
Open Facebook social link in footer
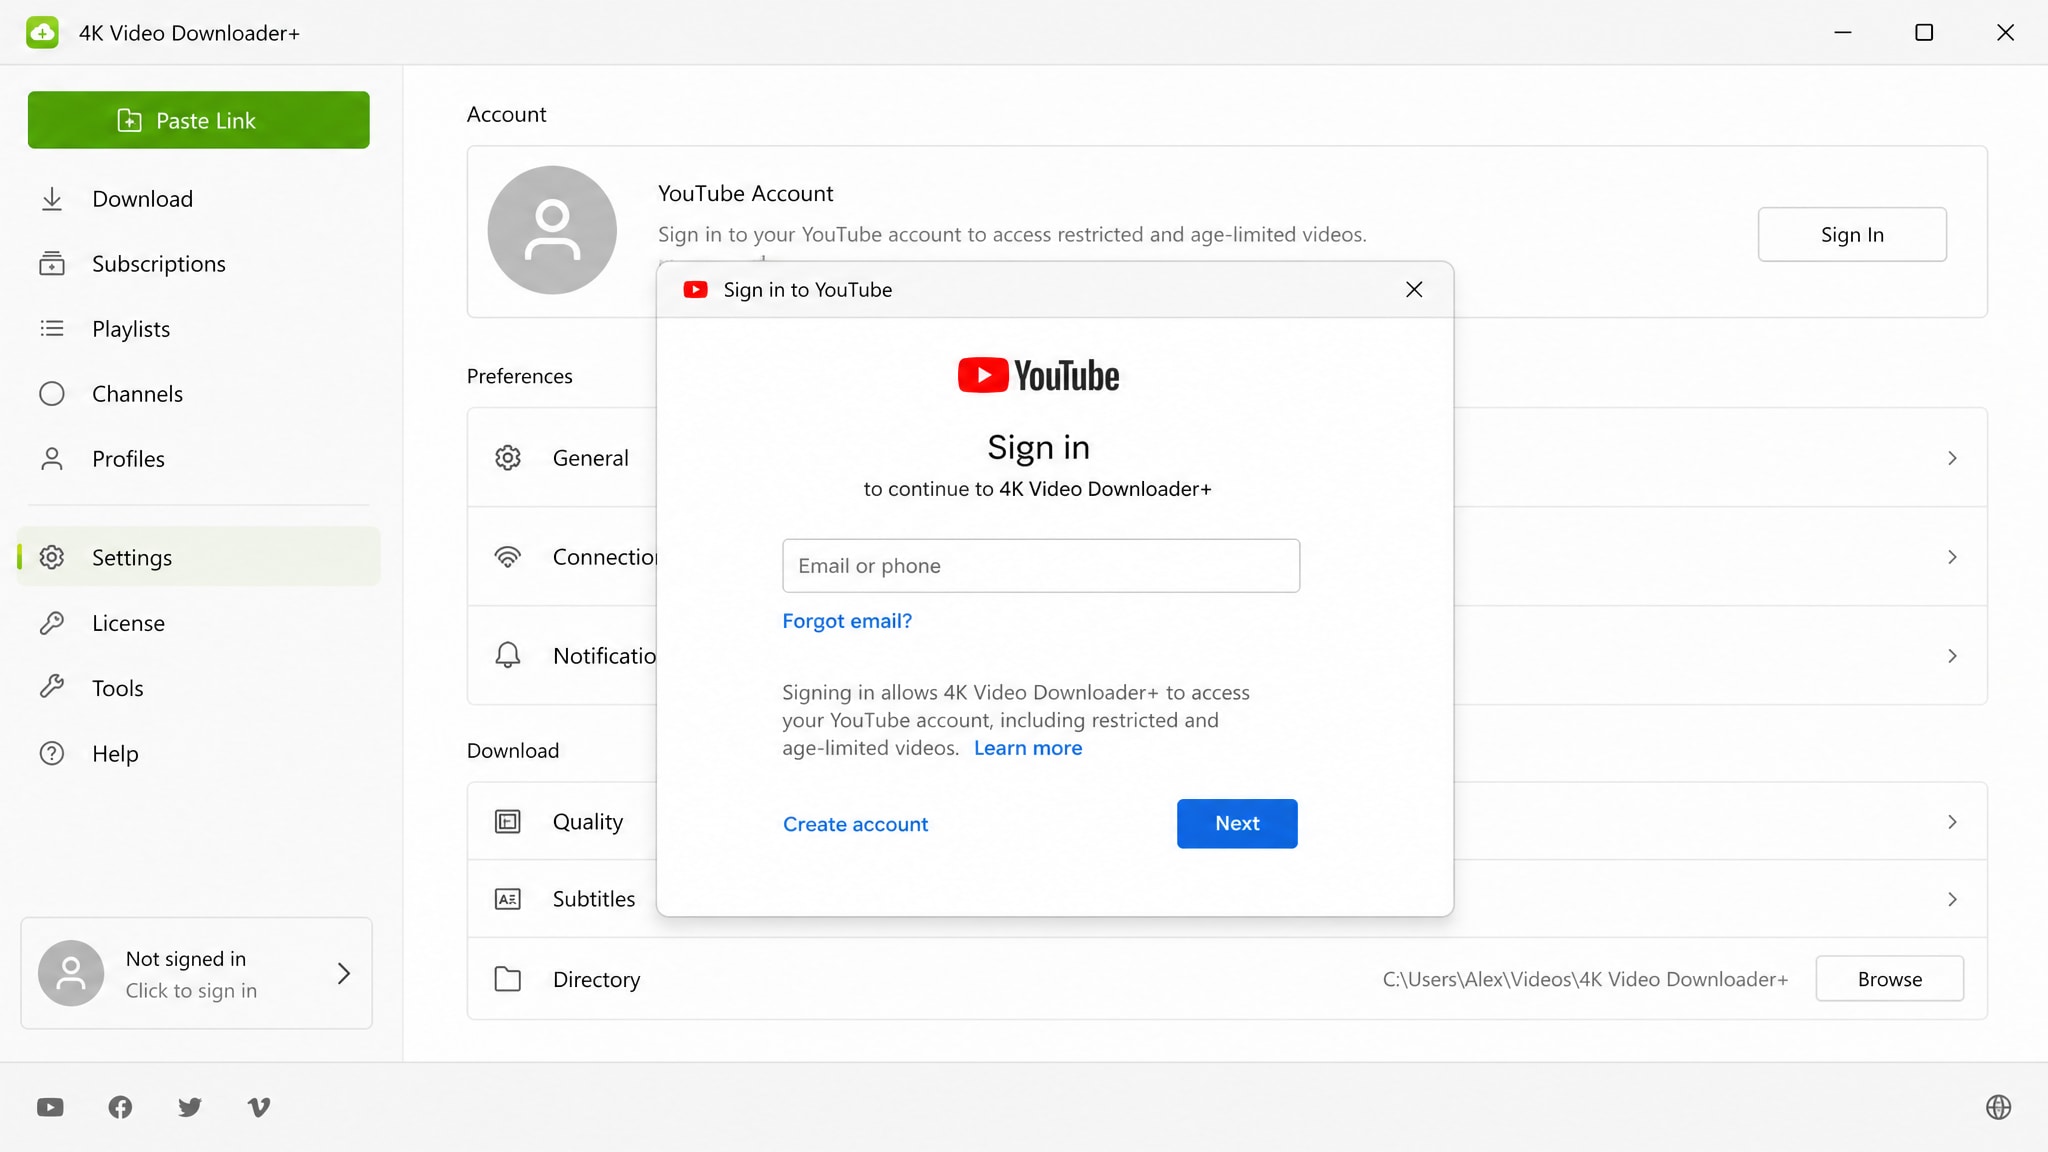point(120,1107)
